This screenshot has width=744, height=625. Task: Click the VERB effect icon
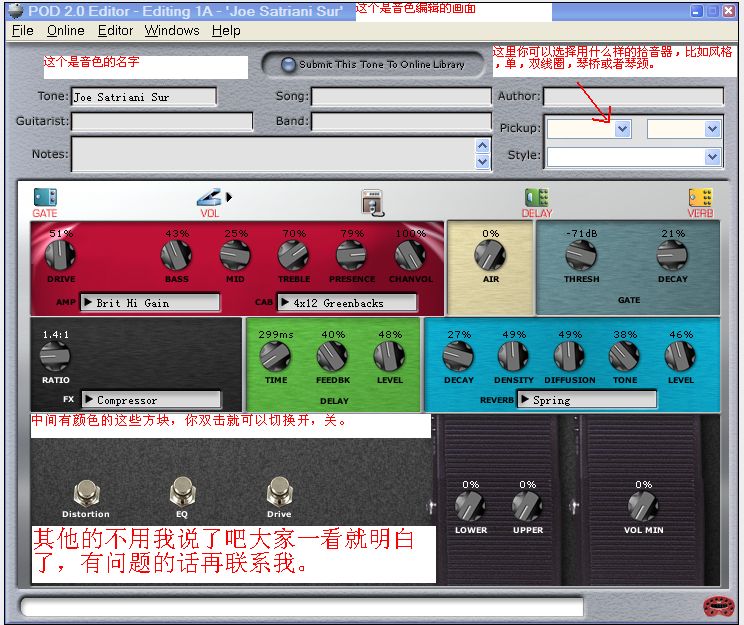pos(701,197)
